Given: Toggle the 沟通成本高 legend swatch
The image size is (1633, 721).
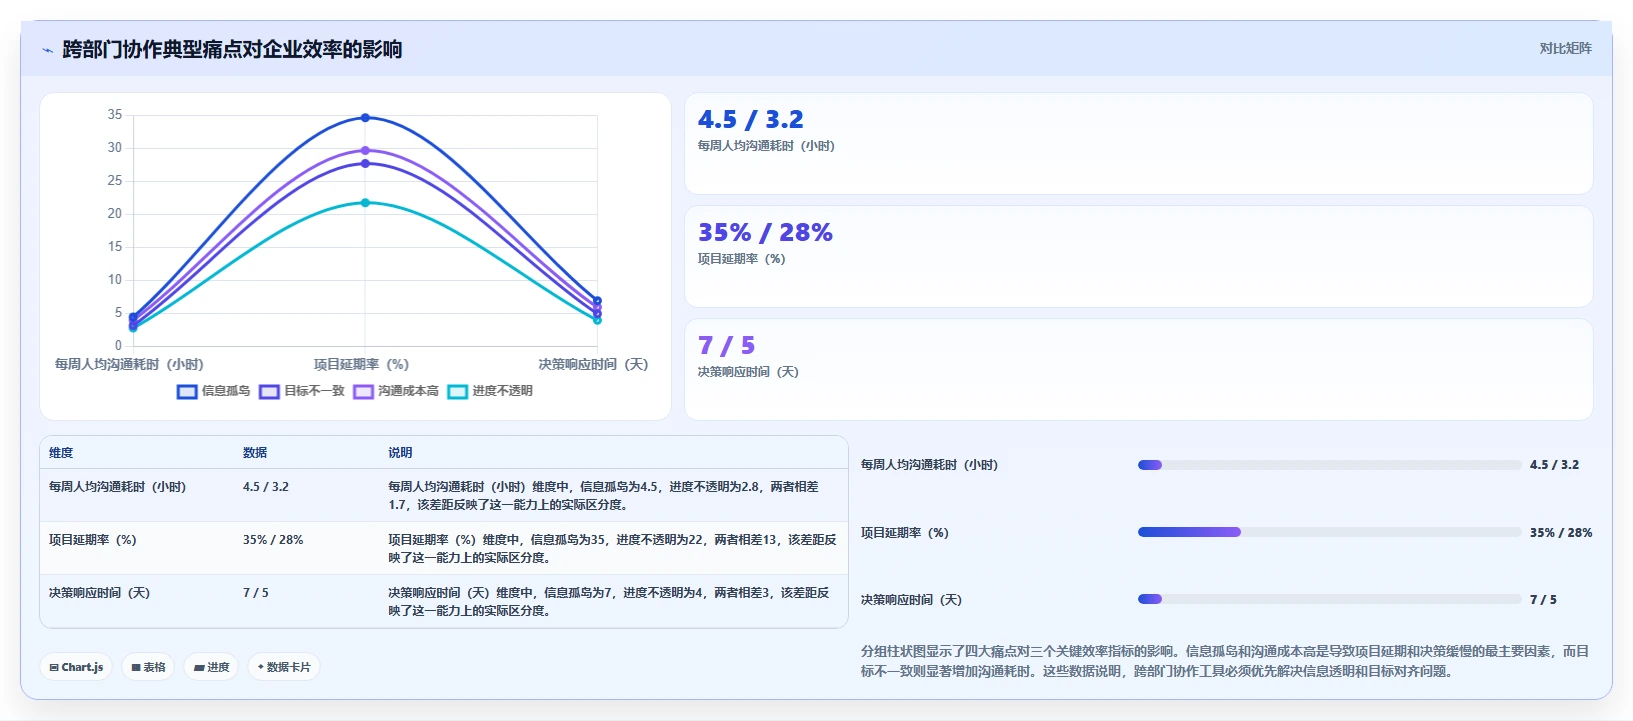Looking at the screenshot, I should coord(363,391).
